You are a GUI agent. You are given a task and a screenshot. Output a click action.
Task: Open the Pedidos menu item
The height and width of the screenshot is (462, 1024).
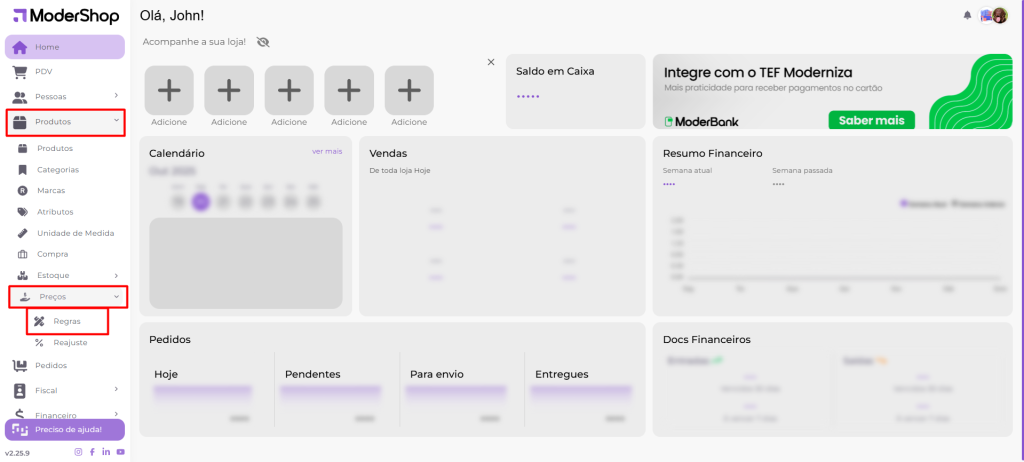(x=50, y=365)
